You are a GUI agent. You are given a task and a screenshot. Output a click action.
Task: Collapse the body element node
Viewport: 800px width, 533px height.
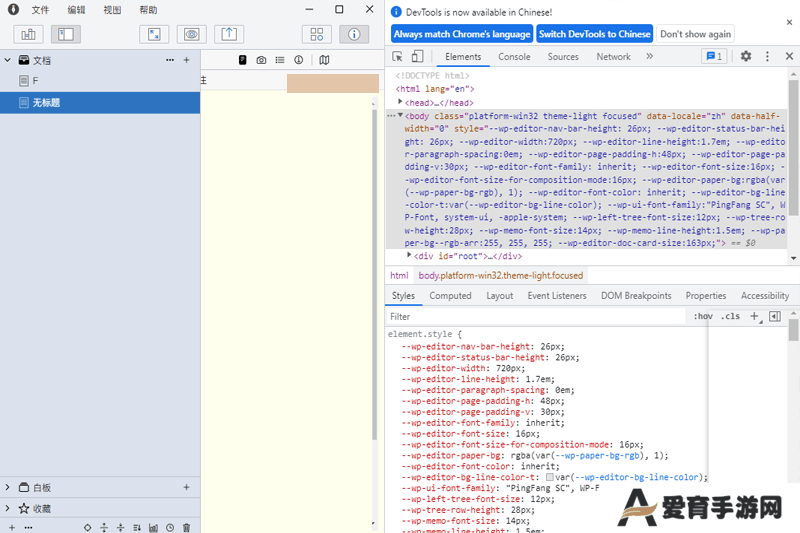coord(400,115)
